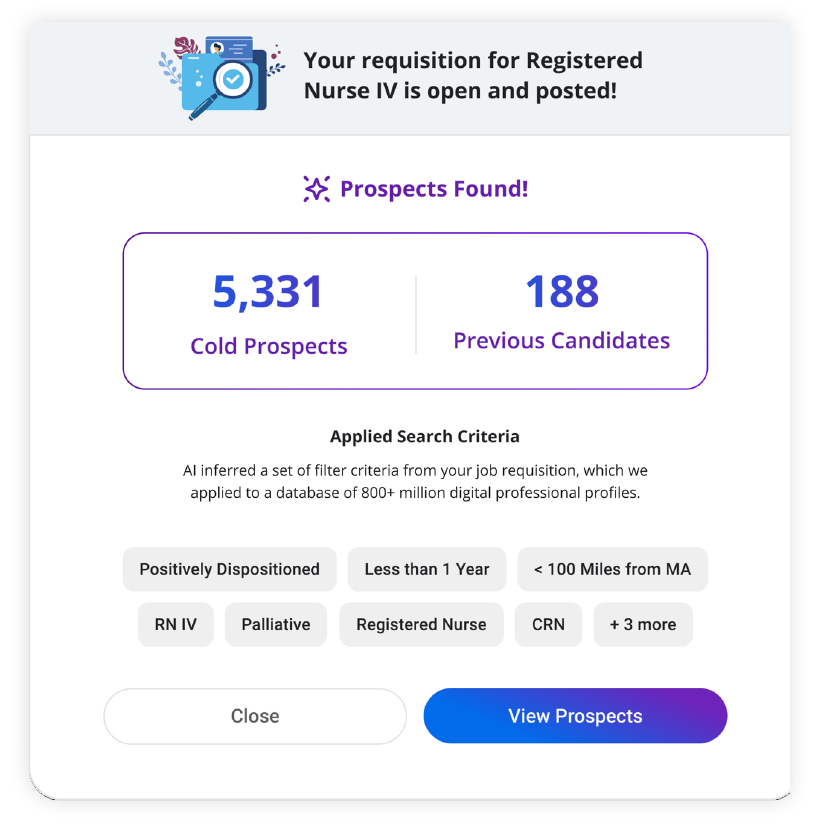Click the 5,331 cold prospects number

[x=268, y=292]
